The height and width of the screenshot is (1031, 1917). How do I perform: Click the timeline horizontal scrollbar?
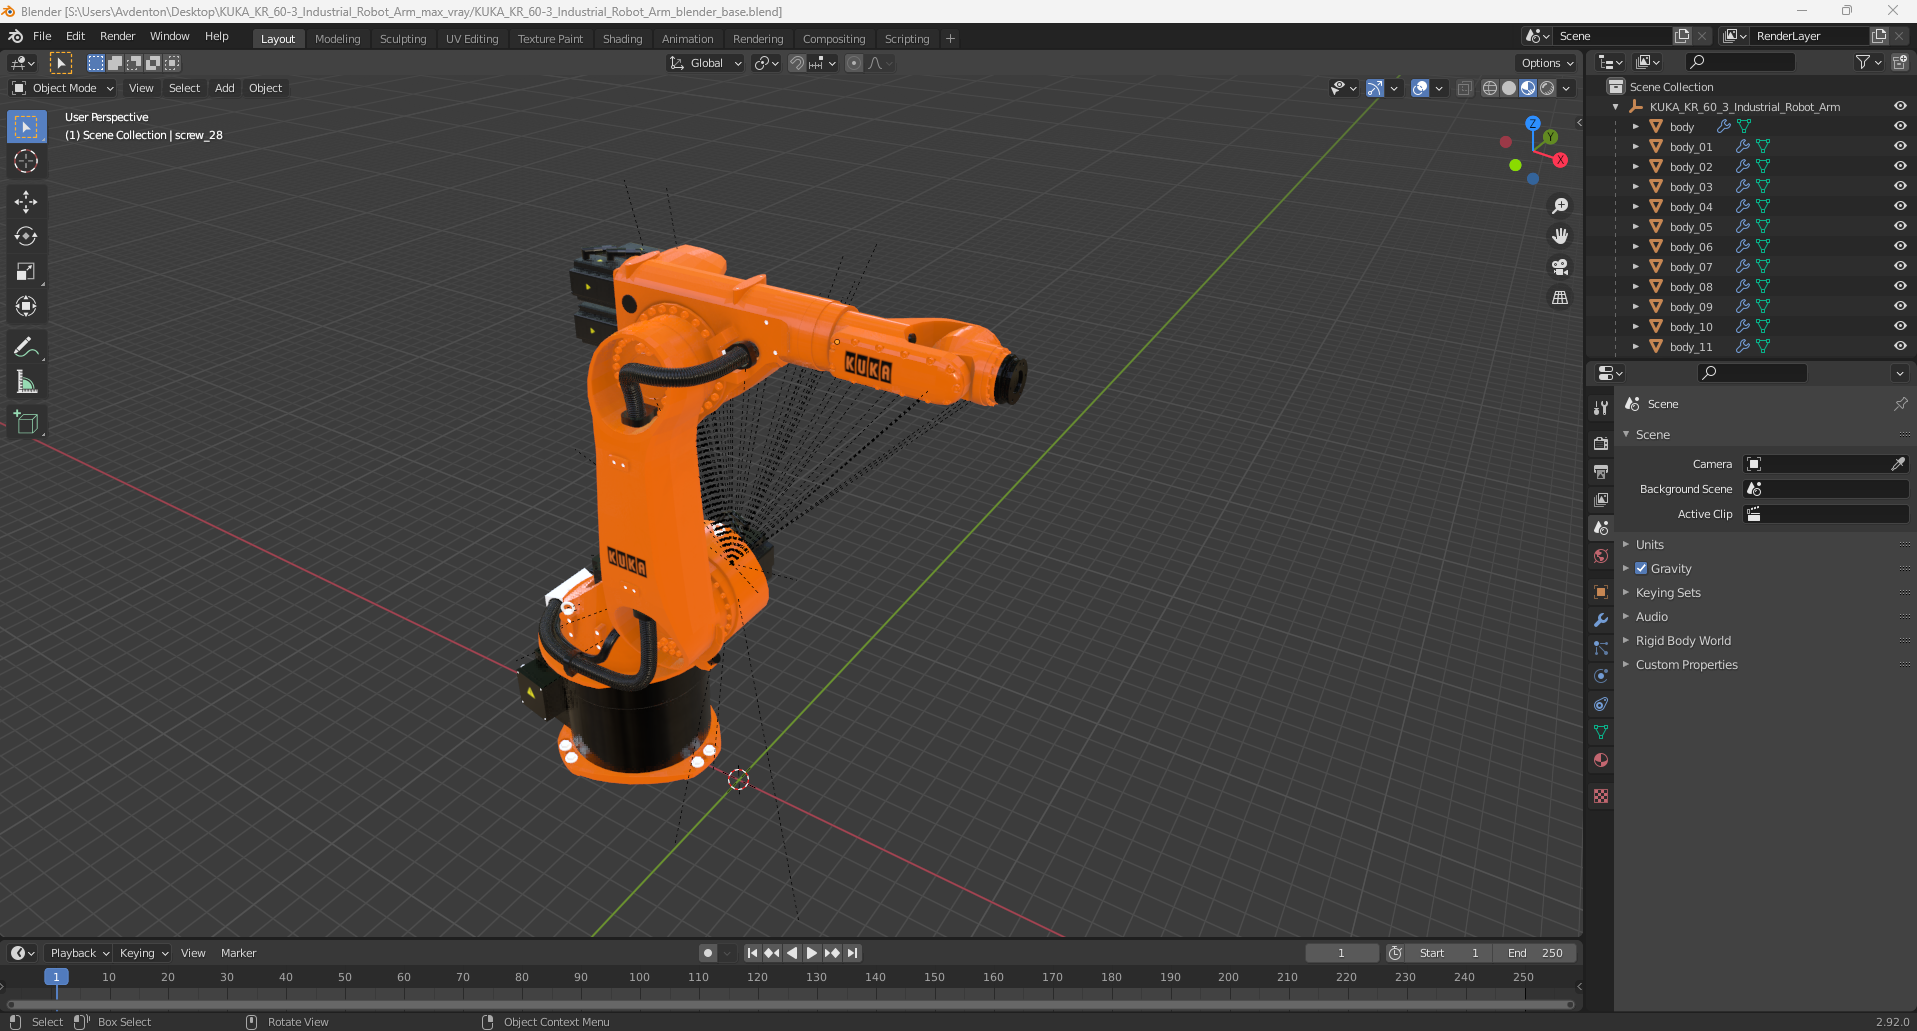click(x=790, y=1004)
